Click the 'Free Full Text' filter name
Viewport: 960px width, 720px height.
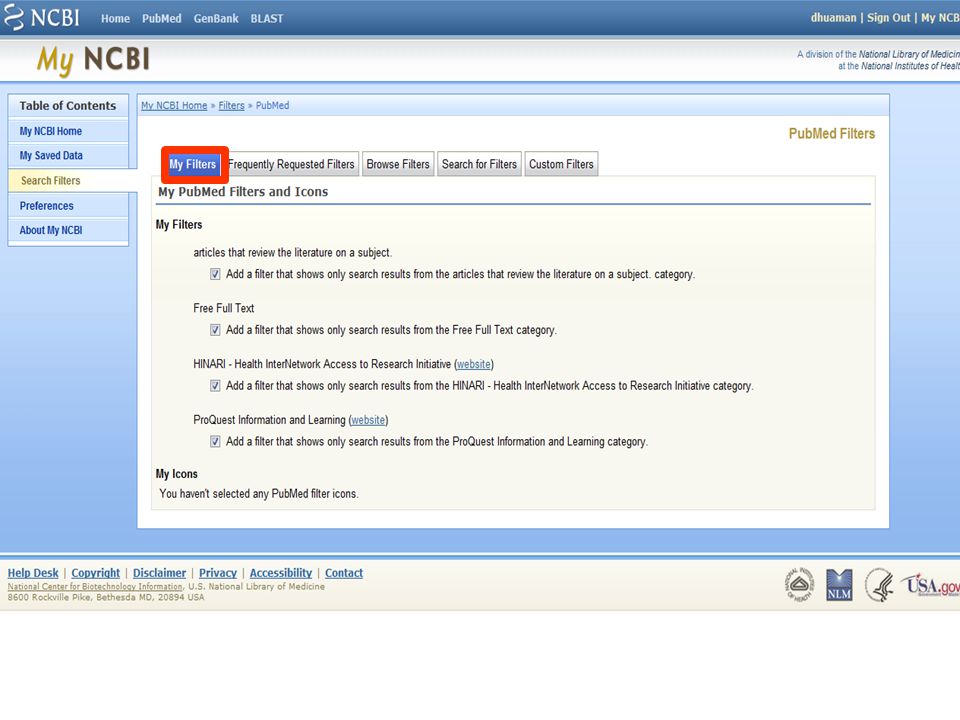tap(223, 308)
